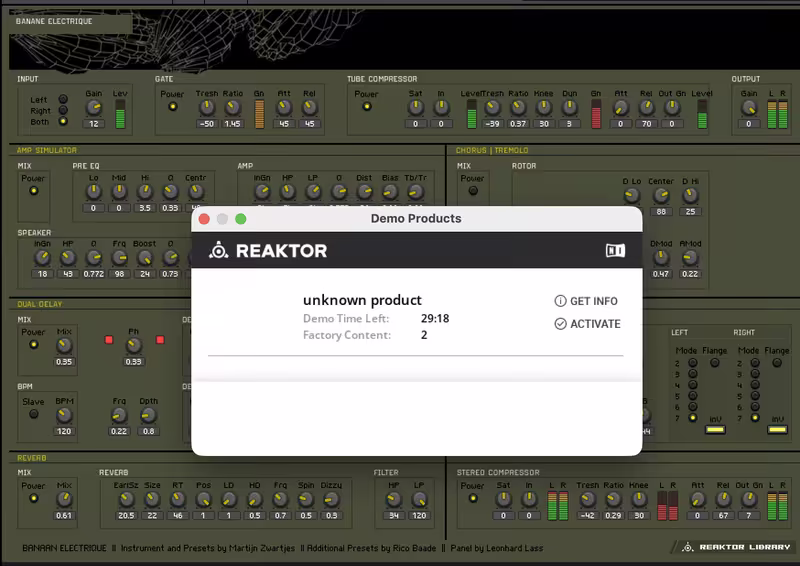
Task: Select the Both input radio button
Action: pyautogui.click(x=63, y=121)
